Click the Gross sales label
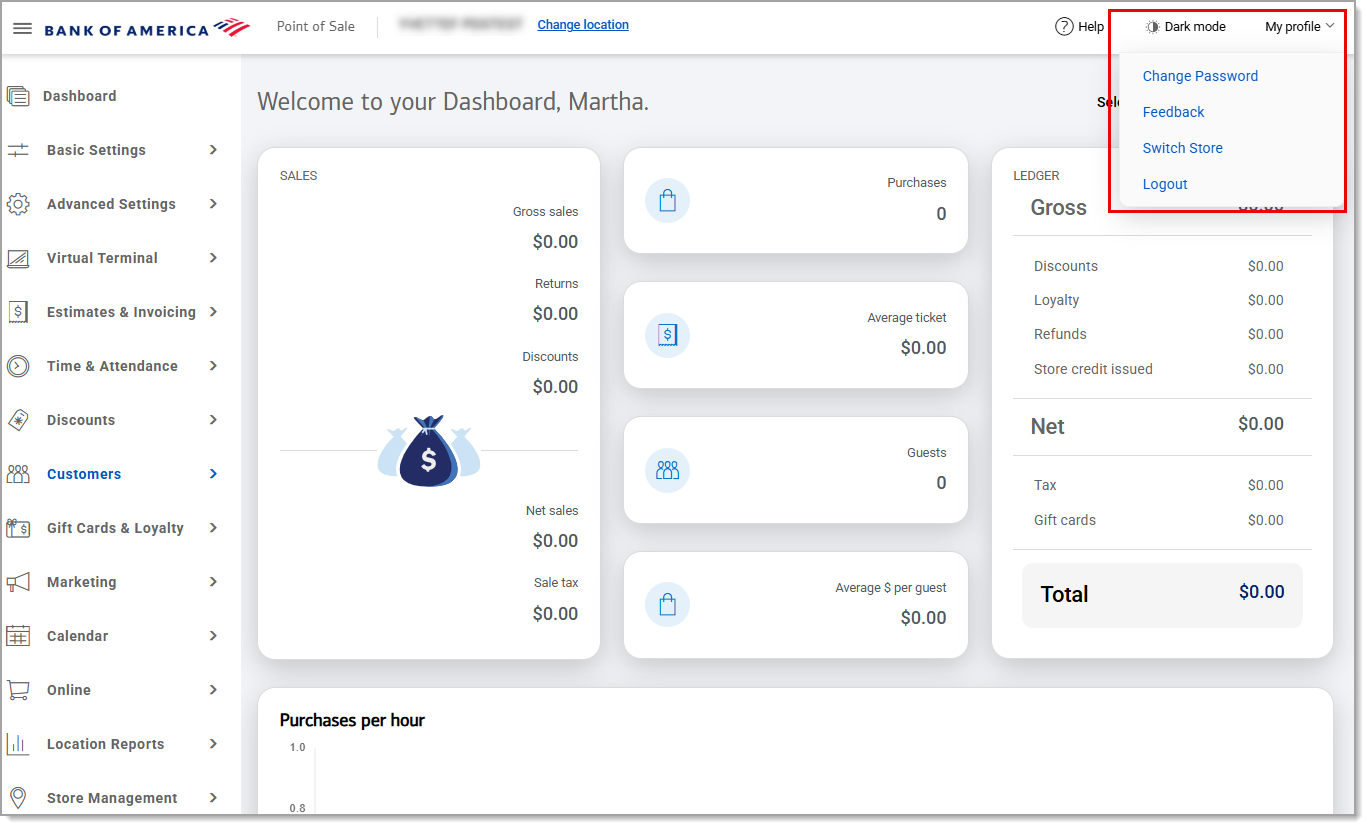Screen dimensions: 1368x828 (545, 212)
